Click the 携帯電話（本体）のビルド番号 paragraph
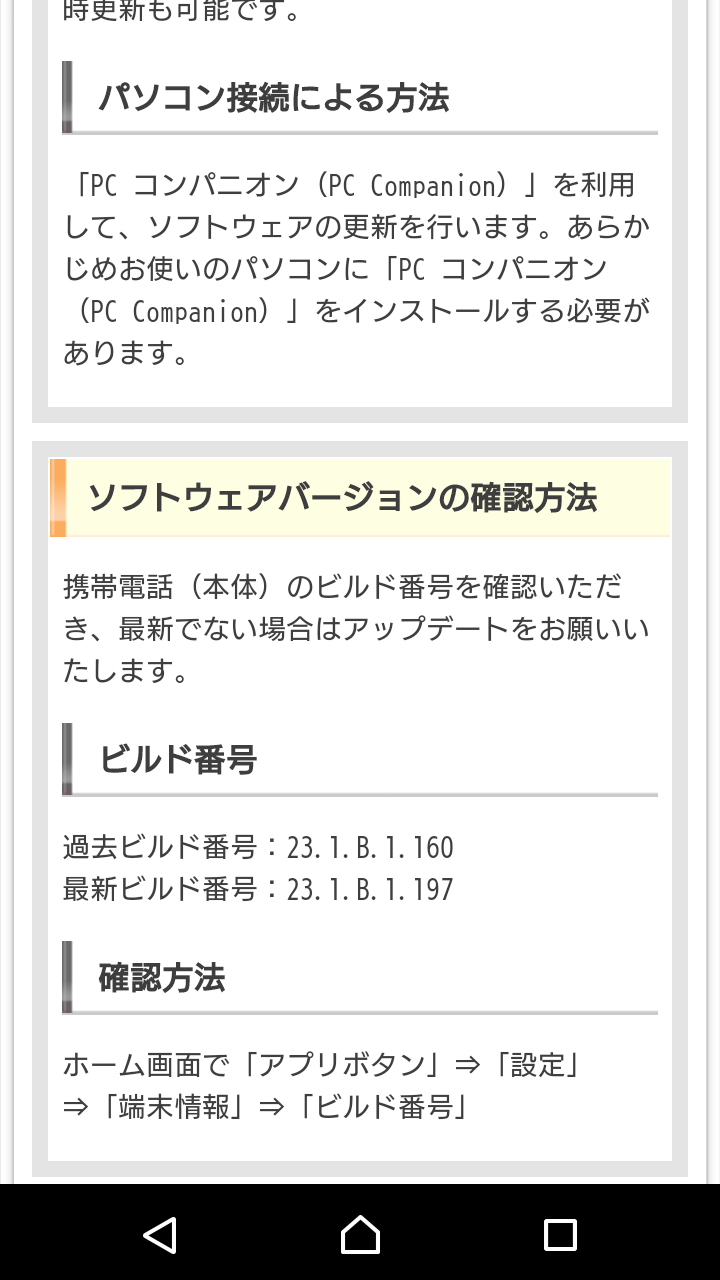The width and height of the screenshot is (720, 1280). click(x=356, y=628)
